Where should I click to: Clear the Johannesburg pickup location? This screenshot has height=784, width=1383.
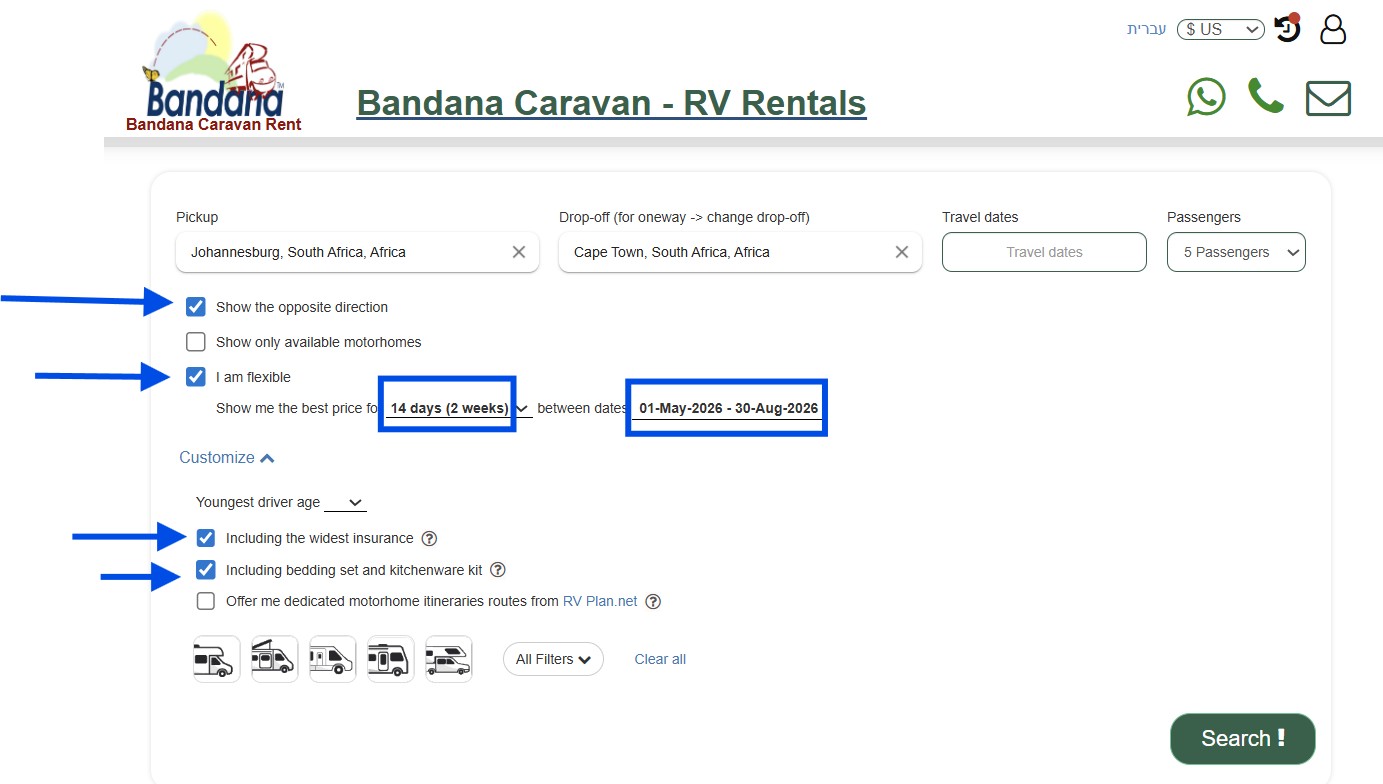[x=518, y=252]
